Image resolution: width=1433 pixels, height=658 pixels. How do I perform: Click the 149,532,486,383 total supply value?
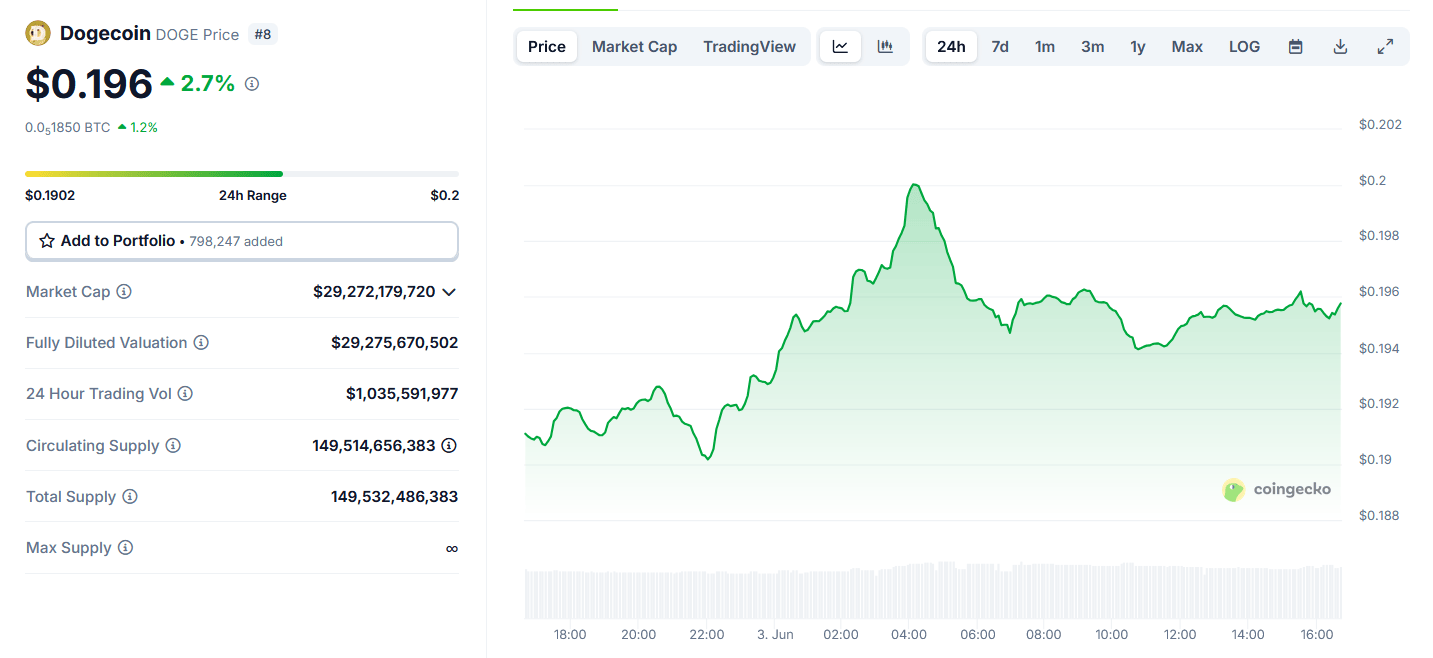[395, 497]
